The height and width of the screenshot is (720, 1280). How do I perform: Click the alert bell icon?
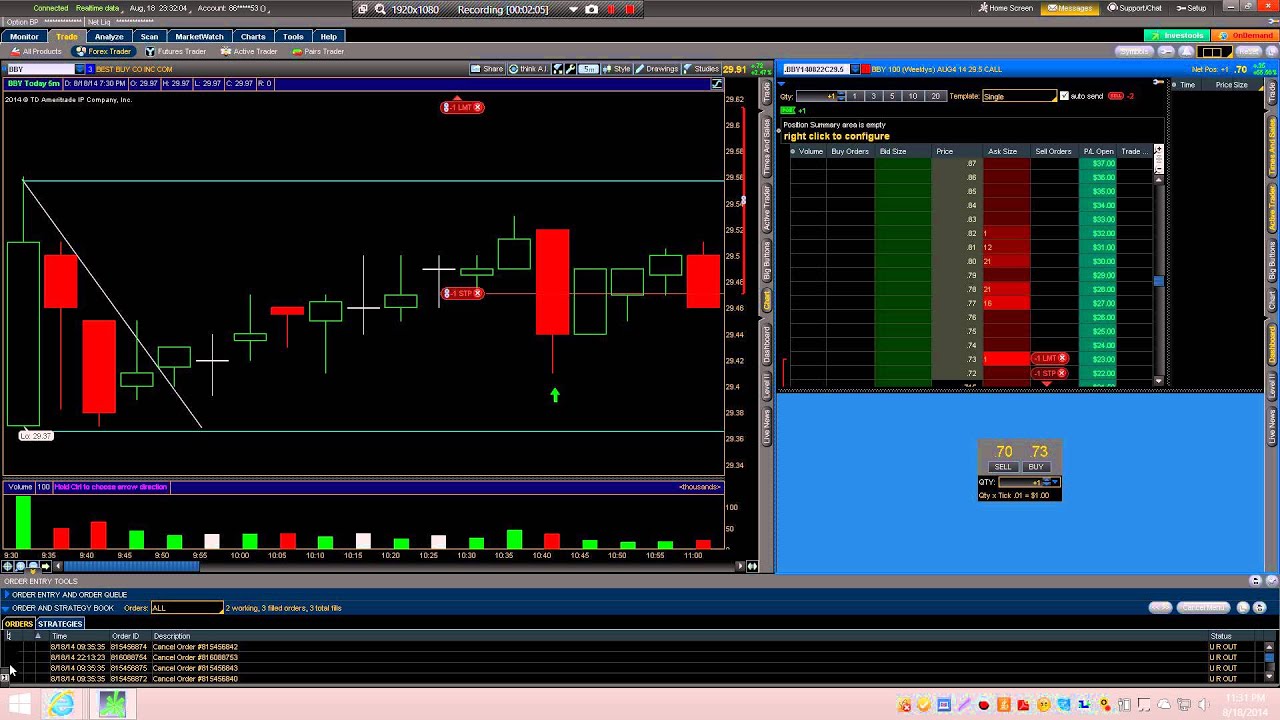(1187, 51)
